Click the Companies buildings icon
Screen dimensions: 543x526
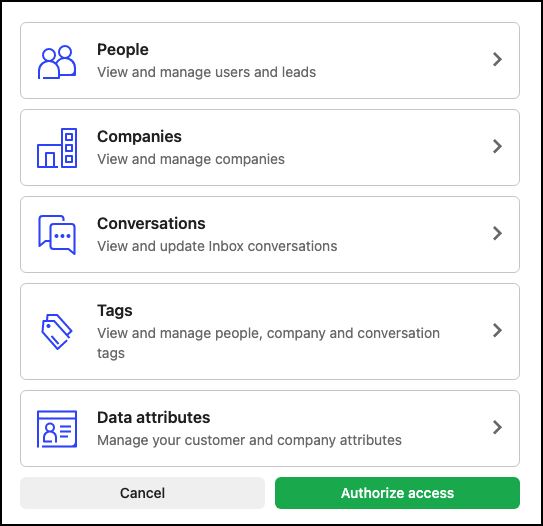pyautogui.click(x=57, y=148)
